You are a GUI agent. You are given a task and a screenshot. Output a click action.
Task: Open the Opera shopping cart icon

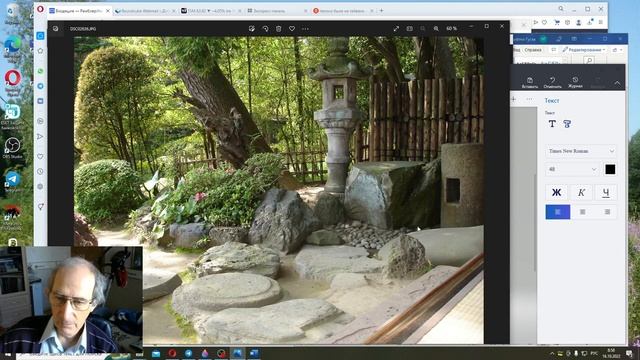tap(557, 23)
